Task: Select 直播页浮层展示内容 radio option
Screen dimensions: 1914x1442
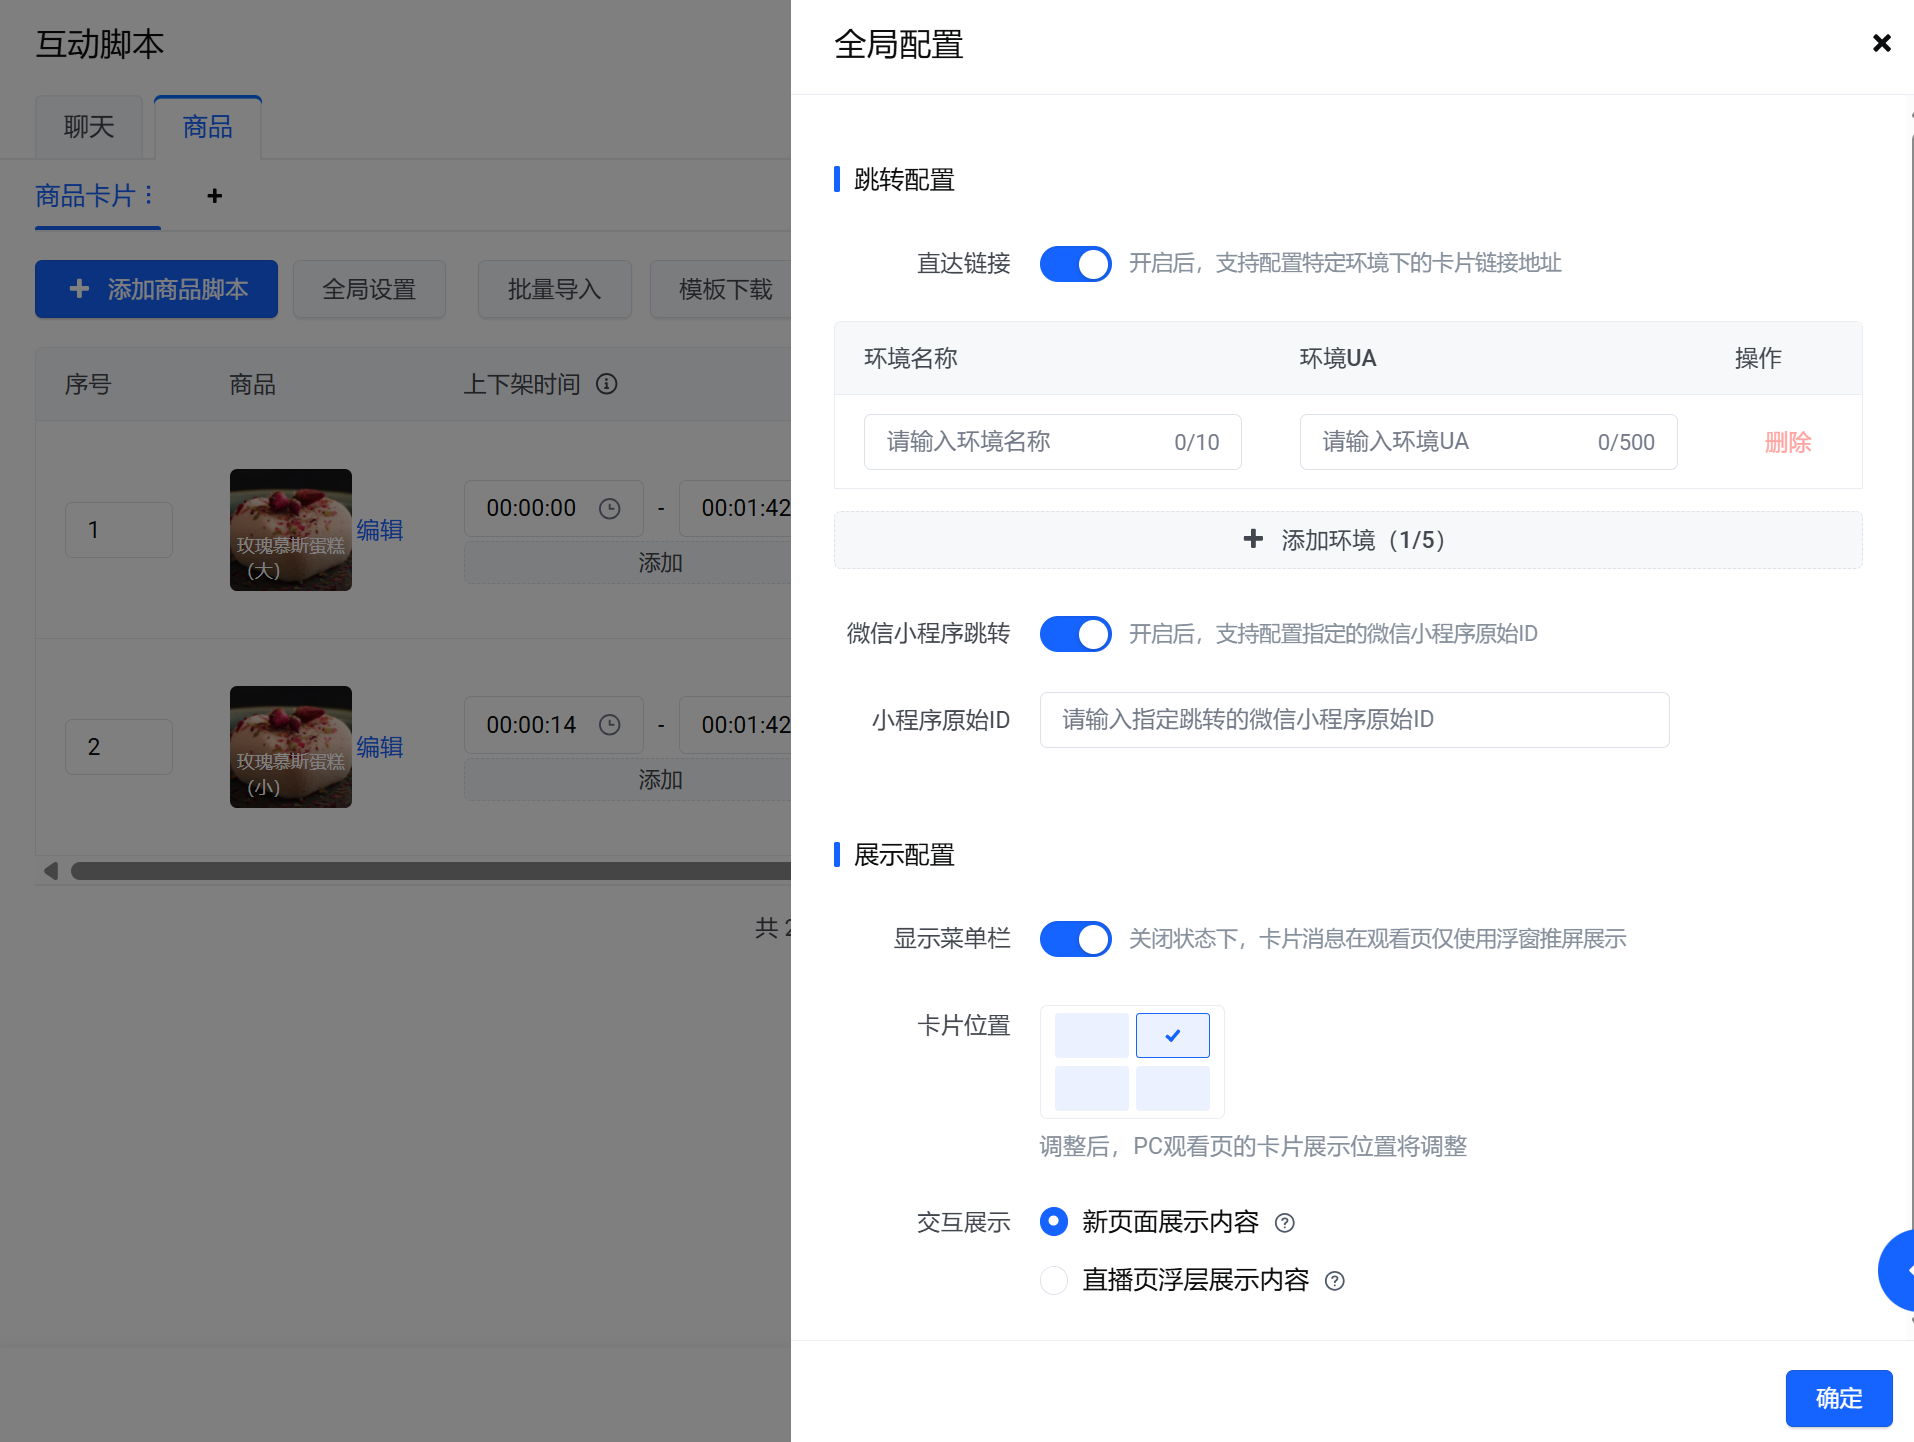Action: coord(1053,1280)
